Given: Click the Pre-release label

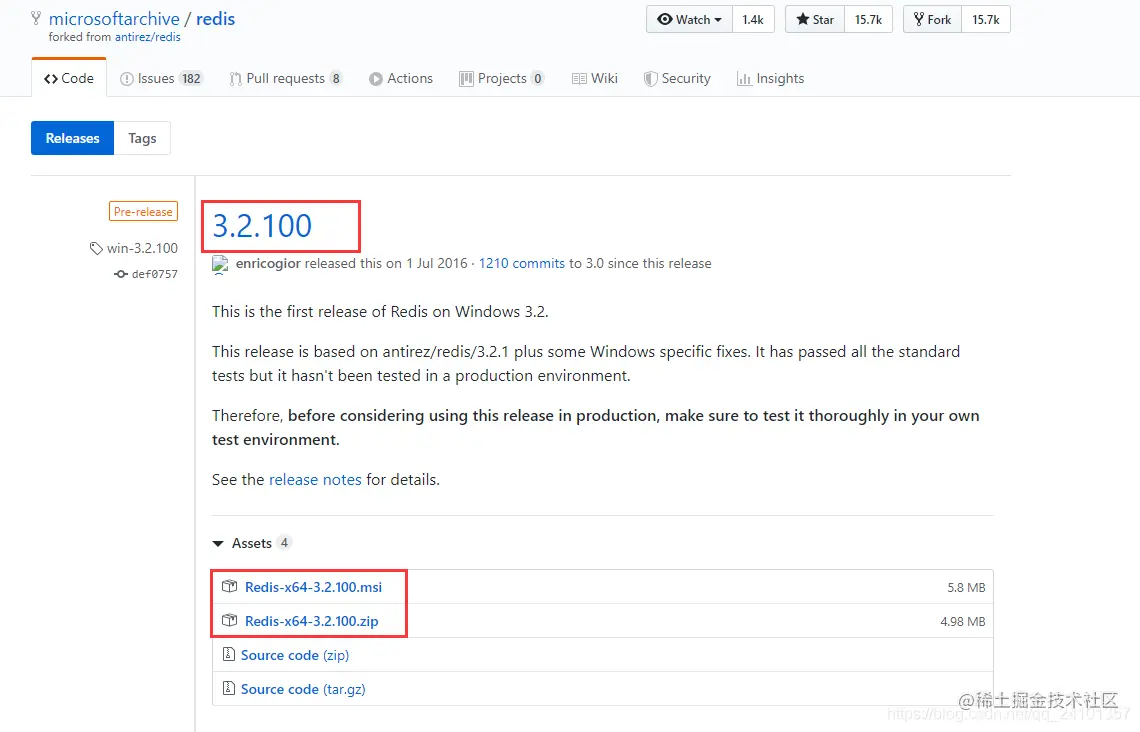Looking at the screenshot, I should click(x=143, y=212).
